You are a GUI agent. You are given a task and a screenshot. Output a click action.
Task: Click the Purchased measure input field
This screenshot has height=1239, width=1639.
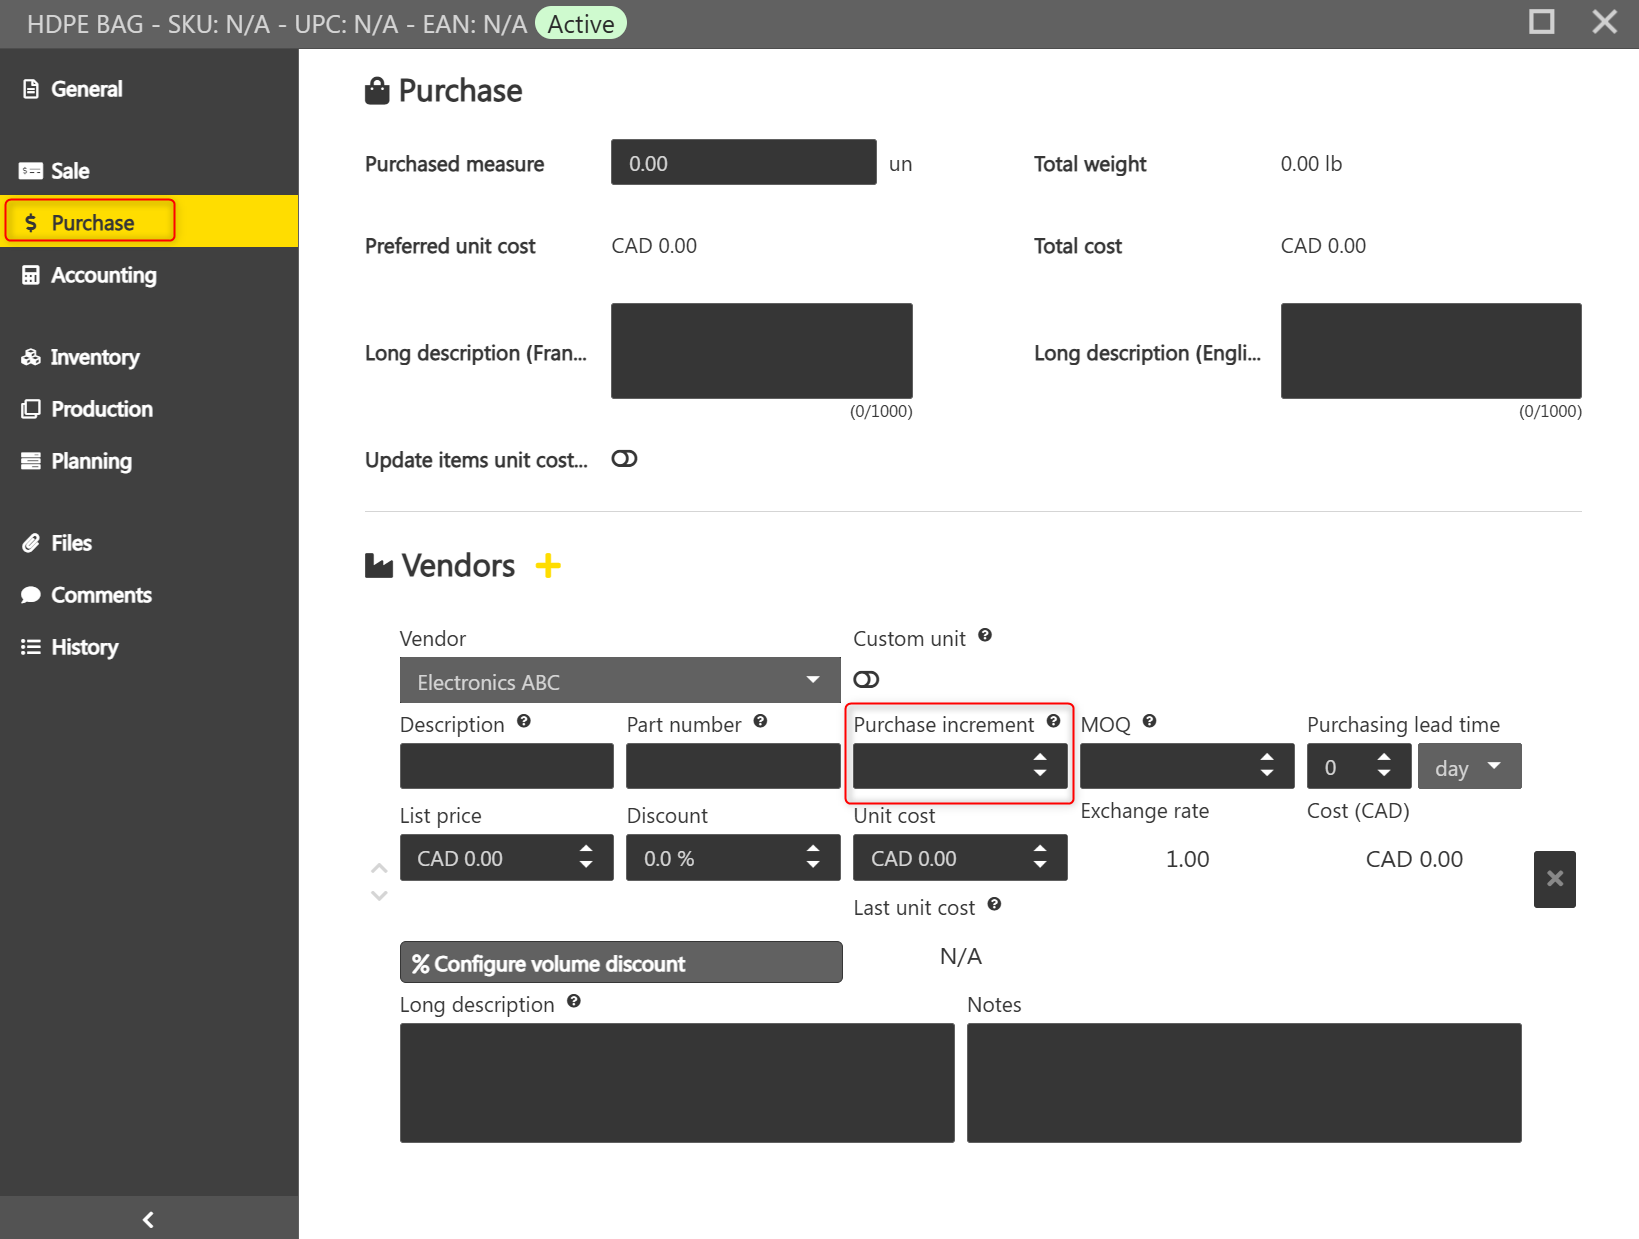[743, 163]
